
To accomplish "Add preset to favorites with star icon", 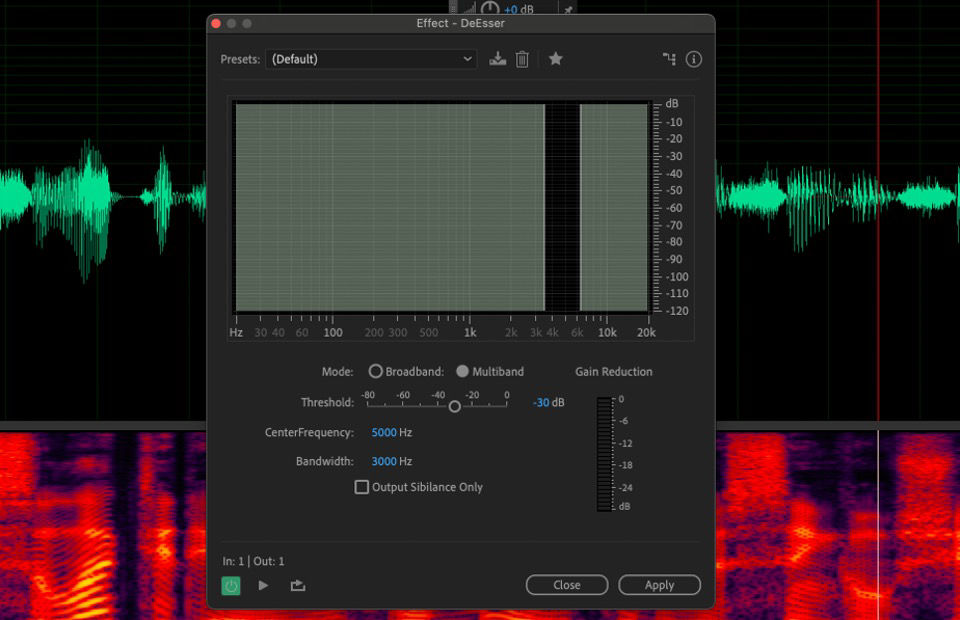I will click(x=555, y=59).
